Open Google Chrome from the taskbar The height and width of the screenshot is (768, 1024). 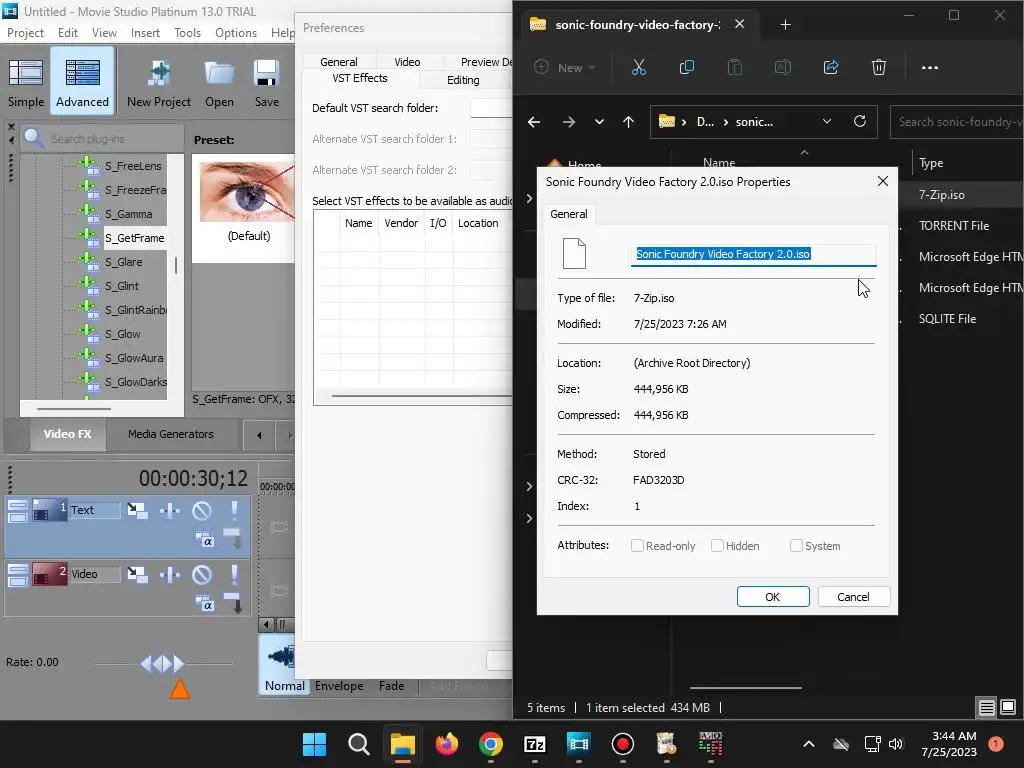490,744
